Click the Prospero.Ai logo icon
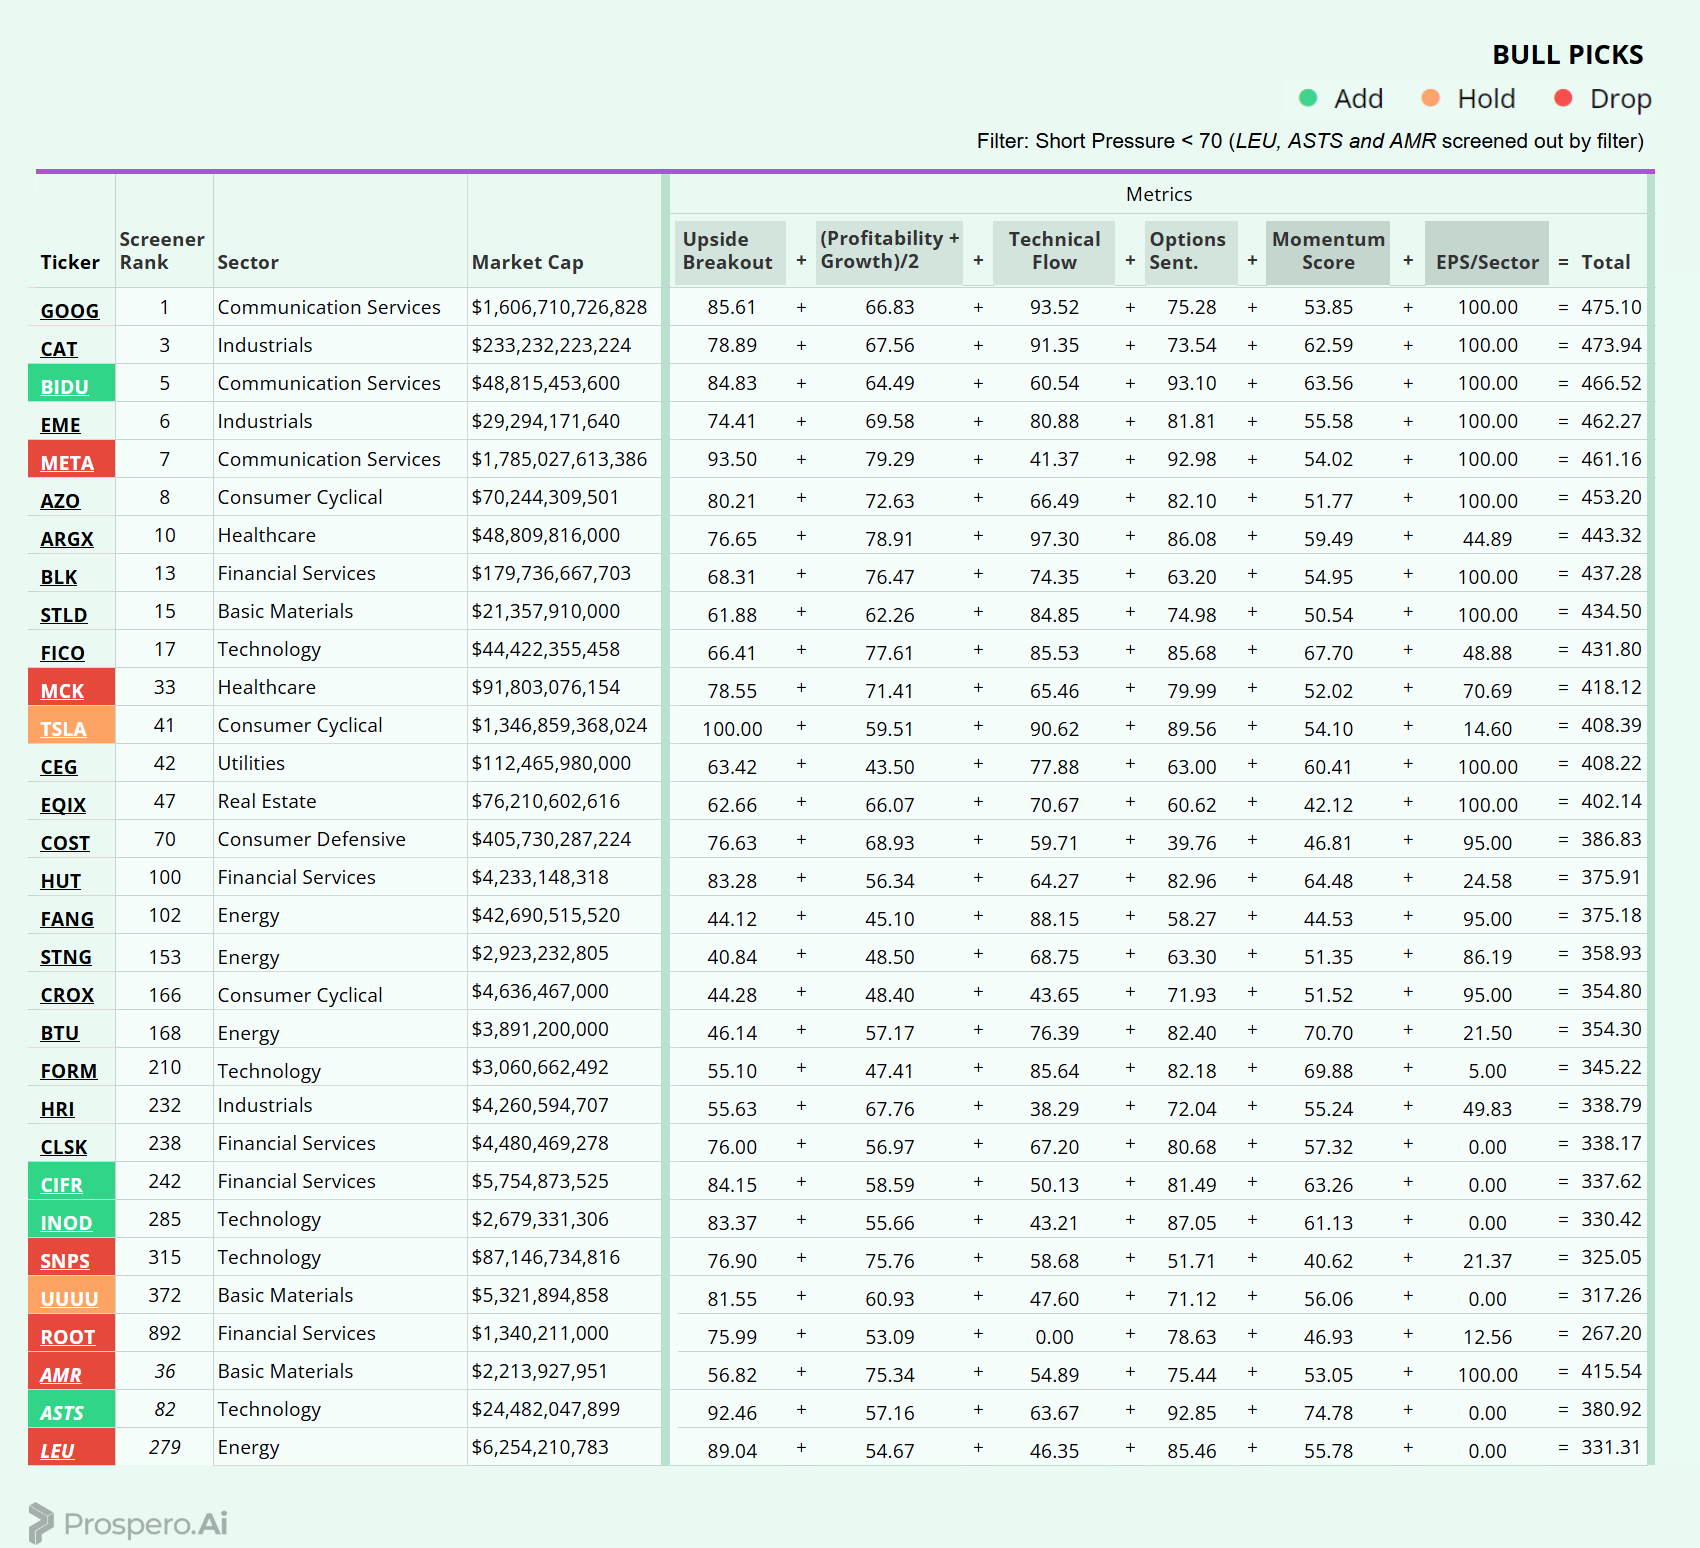 point(41,1523)
